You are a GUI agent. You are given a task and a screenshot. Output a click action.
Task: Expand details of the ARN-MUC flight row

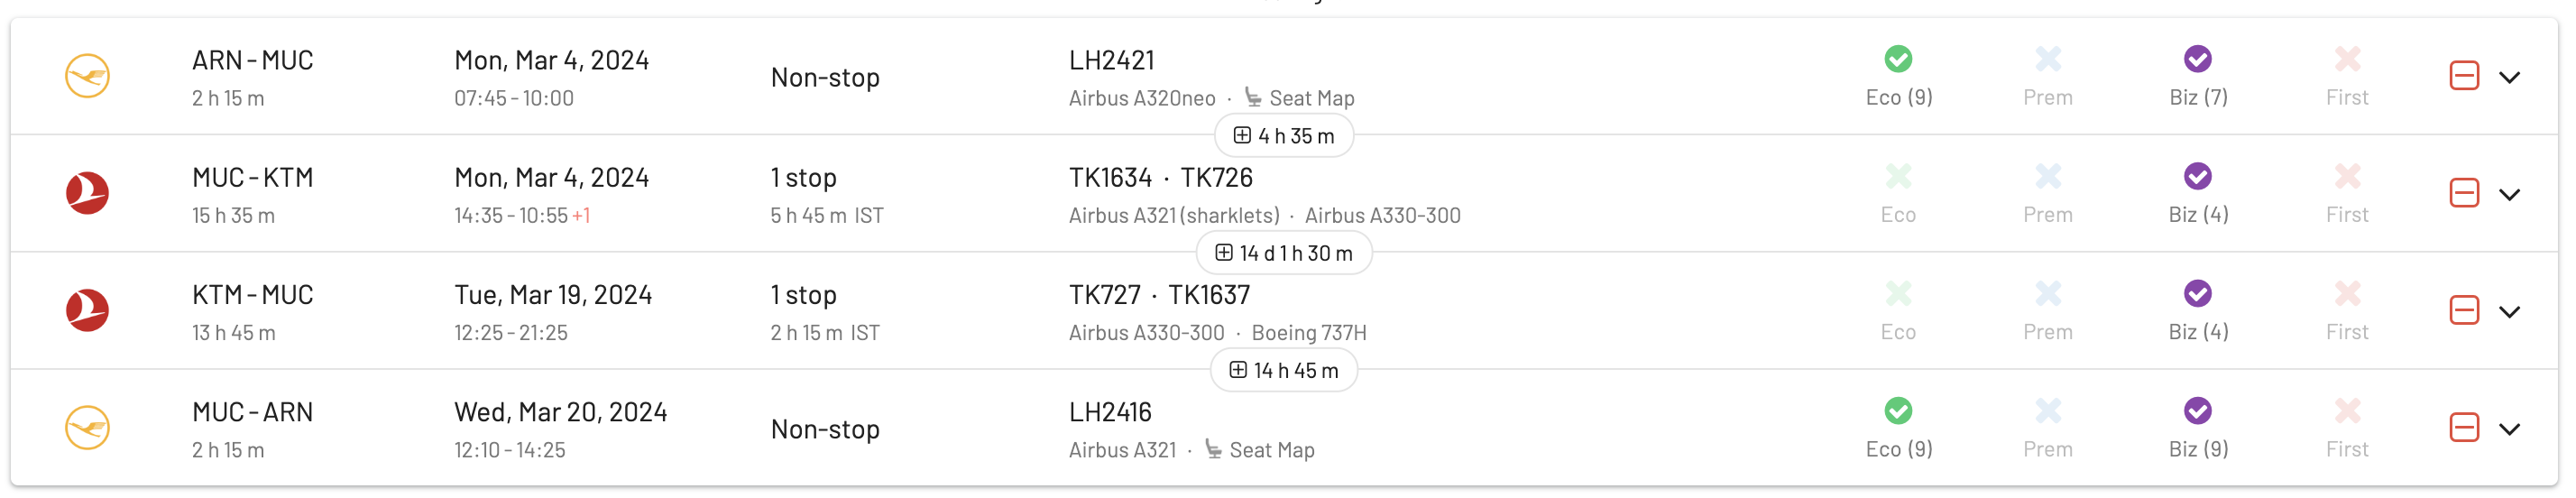pyautogui.click(x=2509, y=77)
